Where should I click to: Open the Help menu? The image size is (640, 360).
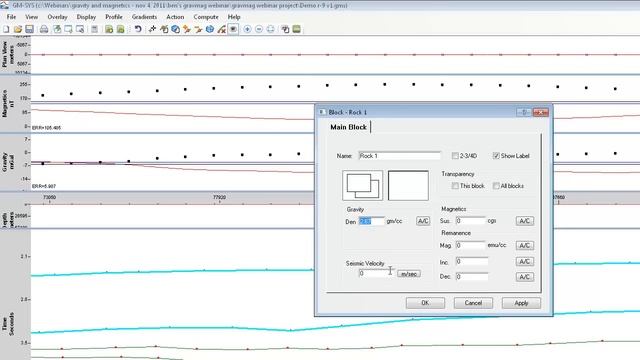(x=234, y=17)
